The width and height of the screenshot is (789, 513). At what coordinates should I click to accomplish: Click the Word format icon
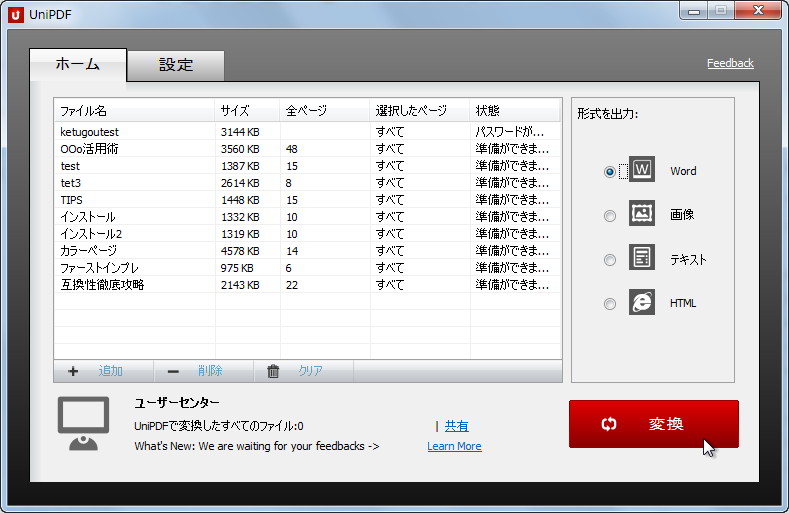[642, 169]
